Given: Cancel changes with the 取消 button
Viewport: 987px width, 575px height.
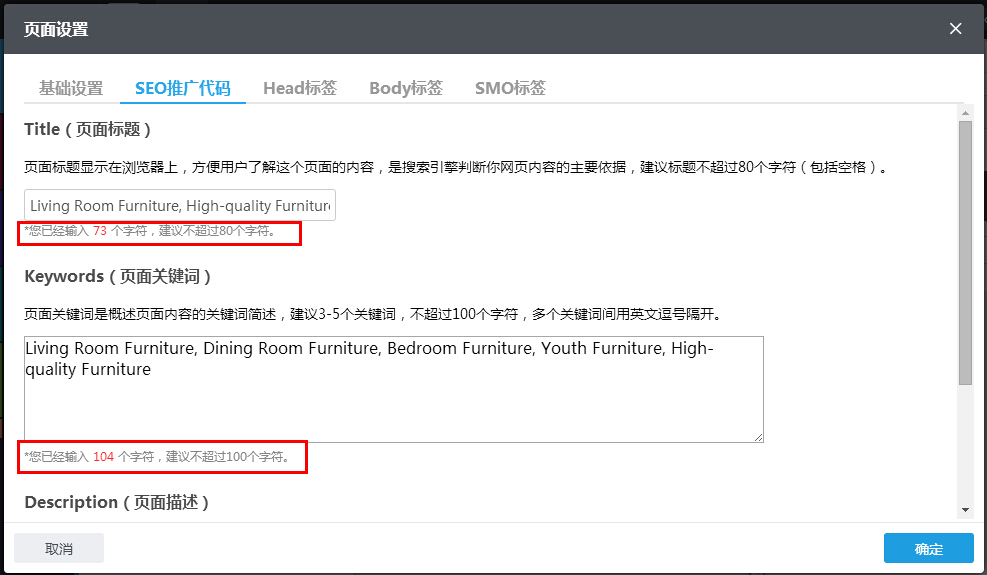Looking at the screenshot, I should point(59,548).
